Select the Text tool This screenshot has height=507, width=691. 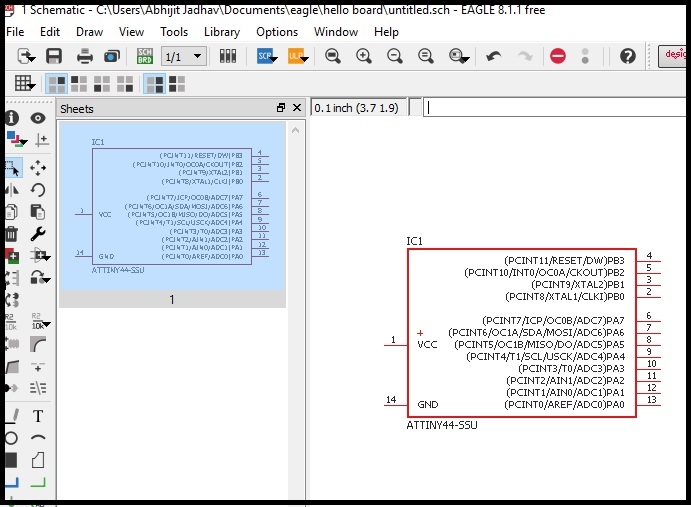tap(38, 416)
